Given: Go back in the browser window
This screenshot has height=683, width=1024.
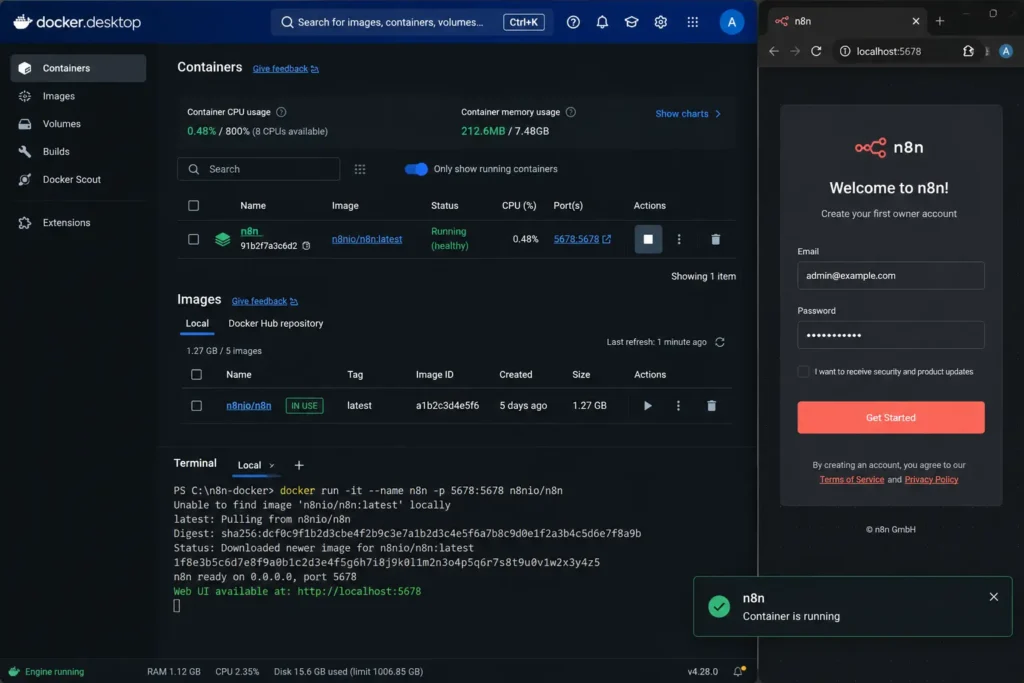Looking at the screenshot, I should 773,51.
